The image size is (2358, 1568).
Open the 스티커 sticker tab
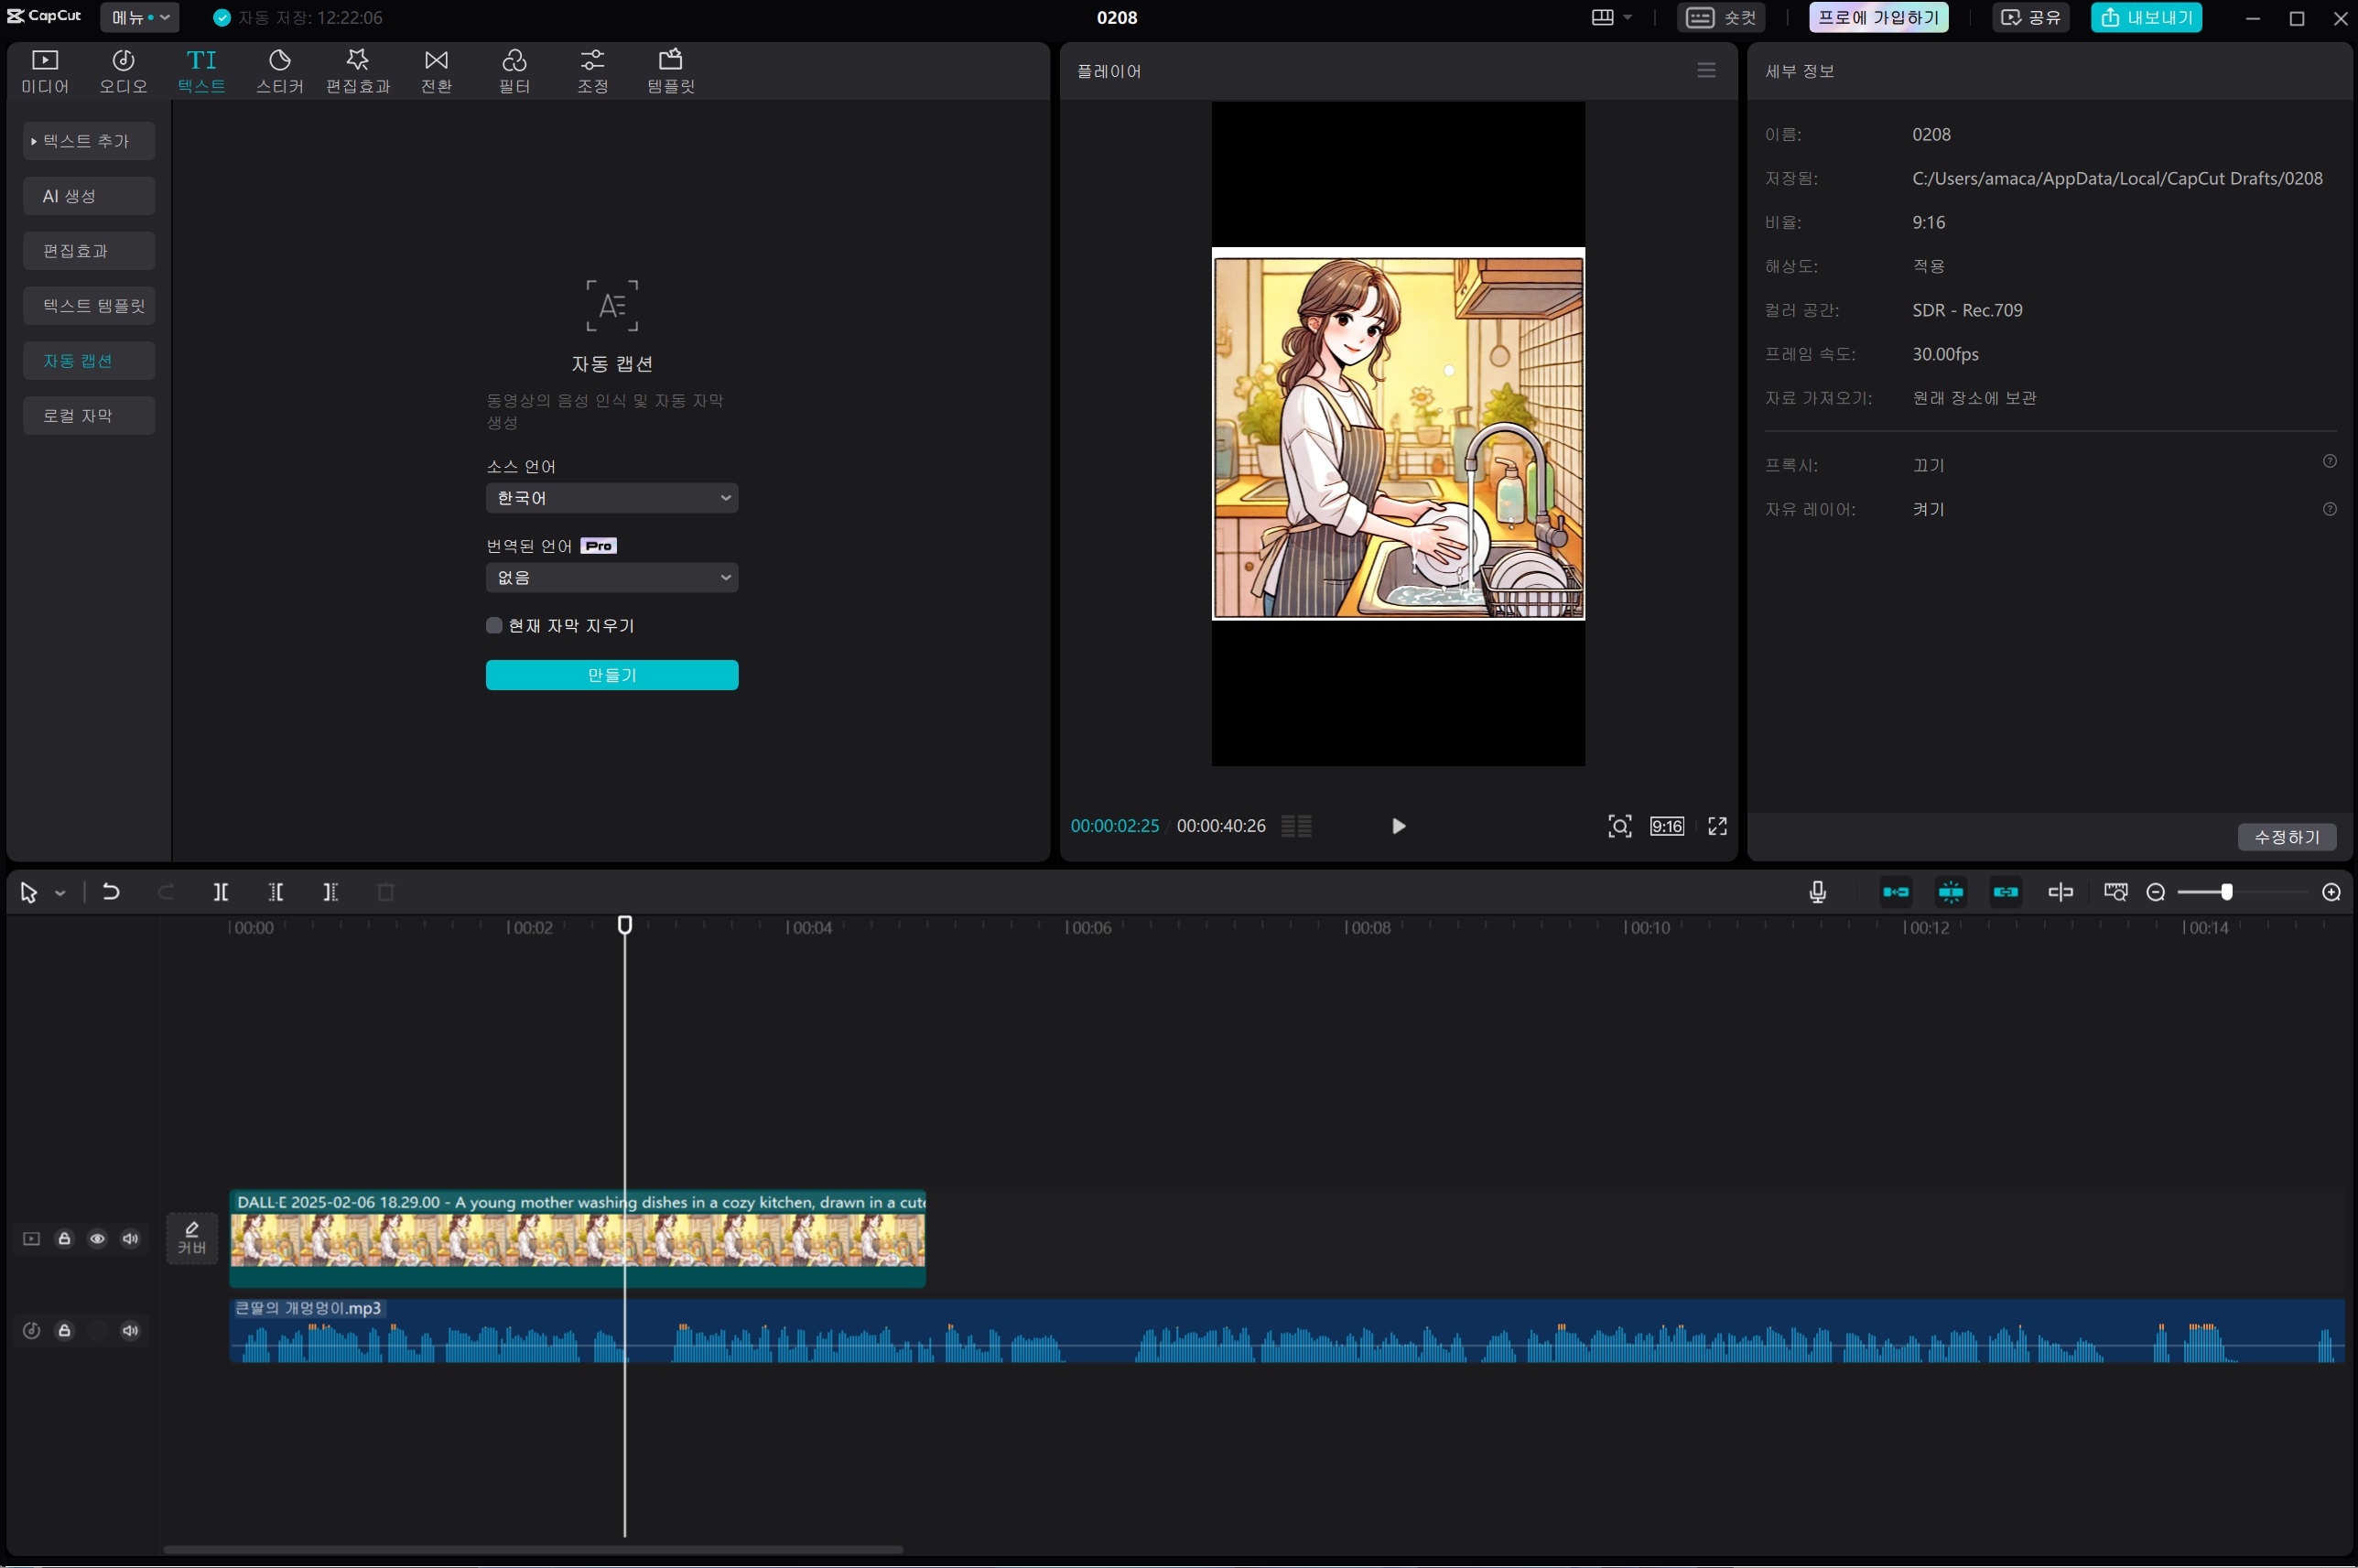(x=279, y=72)
